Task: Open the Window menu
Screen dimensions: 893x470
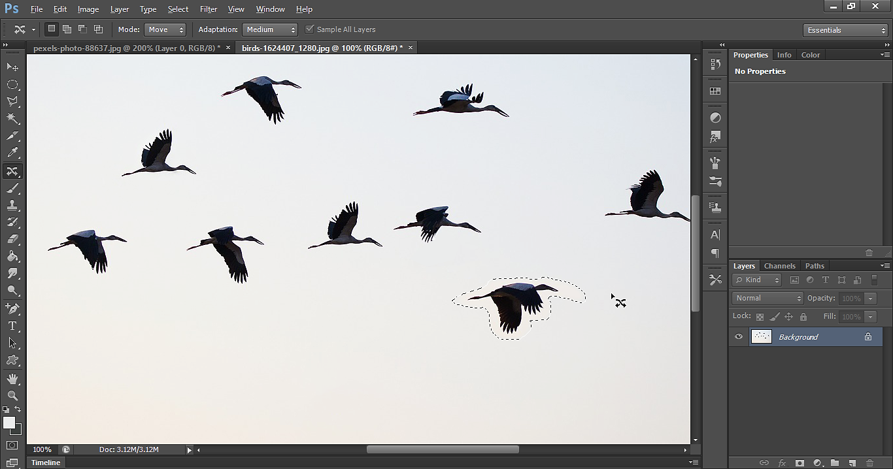Action: click(270, 9)
